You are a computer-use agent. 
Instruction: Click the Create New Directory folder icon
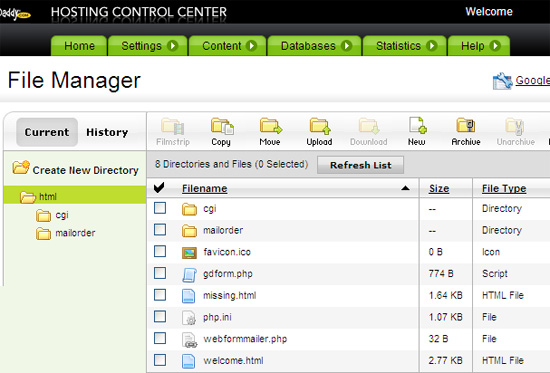[21, 168]
